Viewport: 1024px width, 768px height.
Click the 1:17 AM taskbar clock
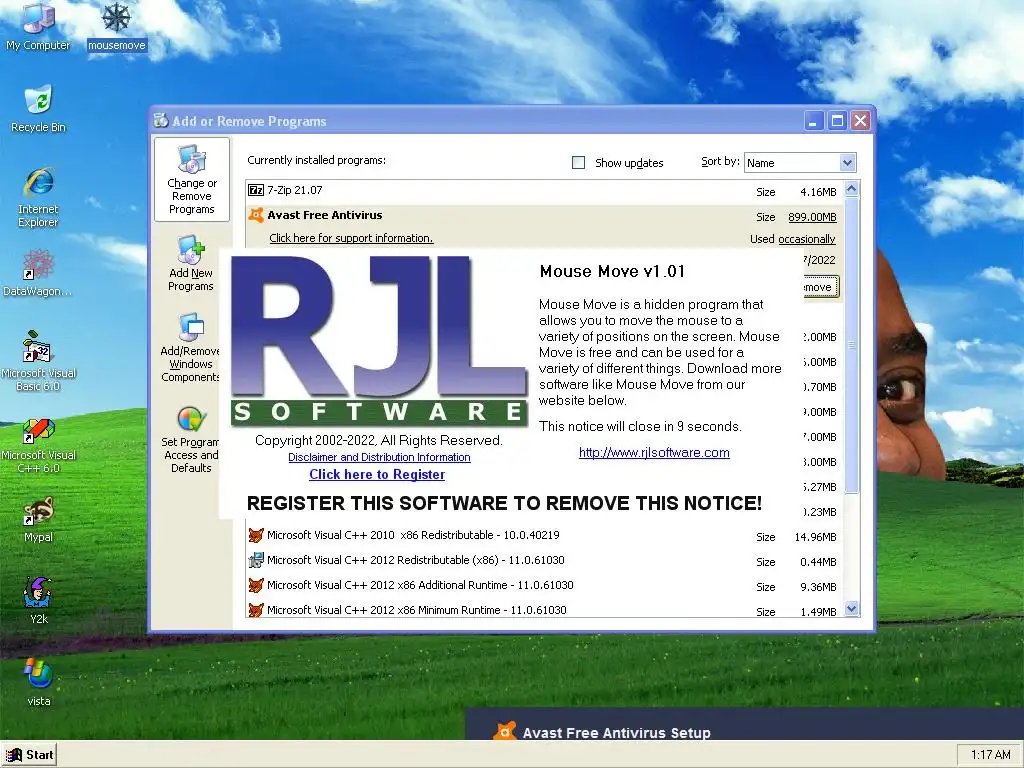990,755
